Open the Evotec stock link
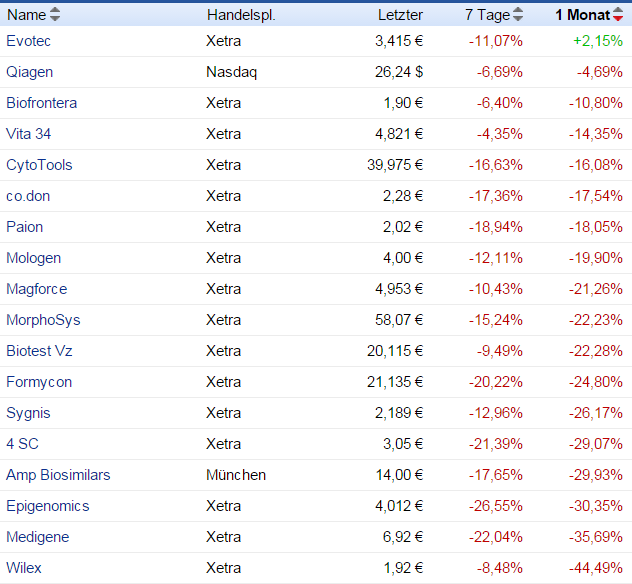 click(x=28, y=41)
